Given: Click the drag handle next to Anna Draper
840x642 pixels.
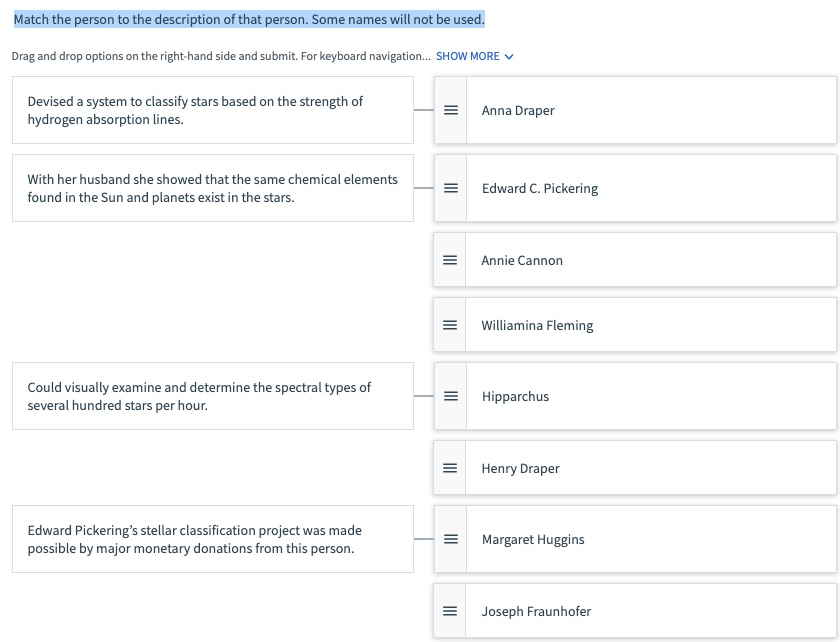Looking at the screenshot, I should click(451, 110).
